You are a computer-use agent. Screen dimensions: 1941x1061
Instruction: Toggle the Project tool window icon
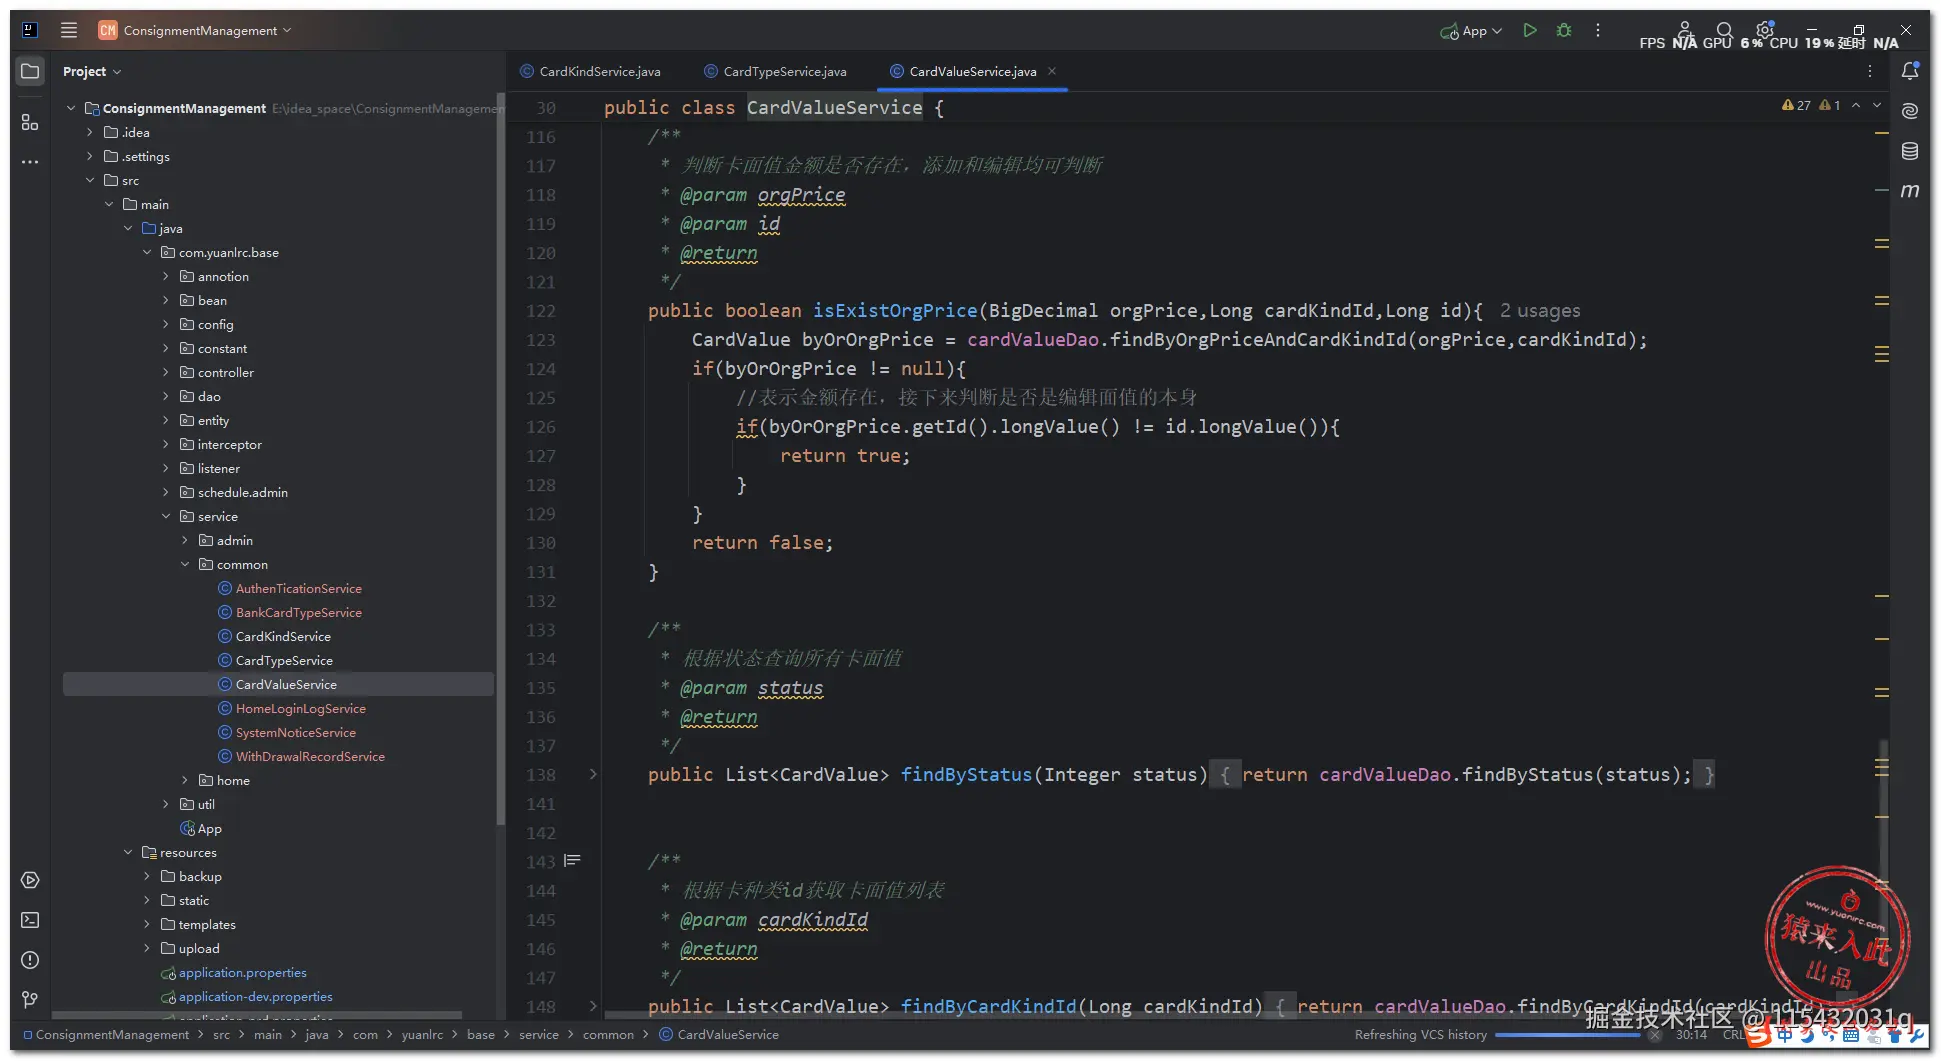(30, 71)
